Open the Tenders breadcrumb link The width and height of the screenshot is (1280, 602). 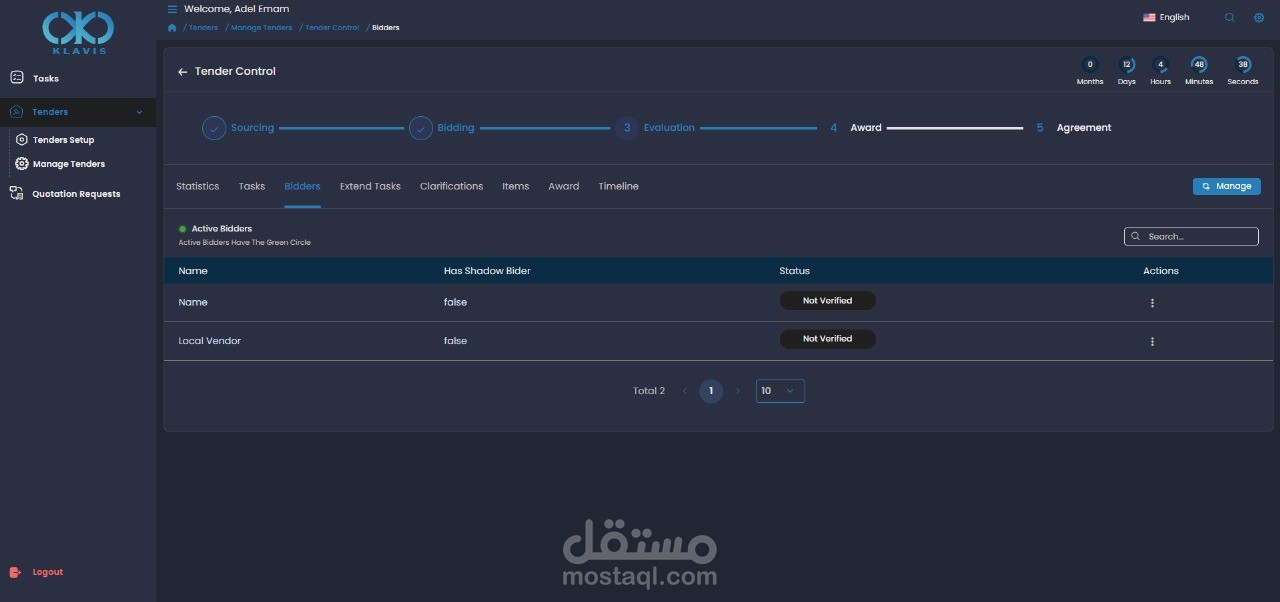[203, 28]
